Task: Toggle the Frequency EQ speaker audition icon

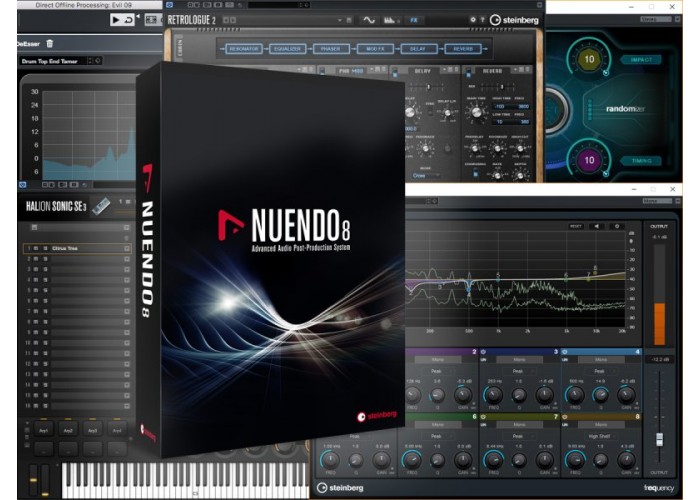Action: point(596,226)
